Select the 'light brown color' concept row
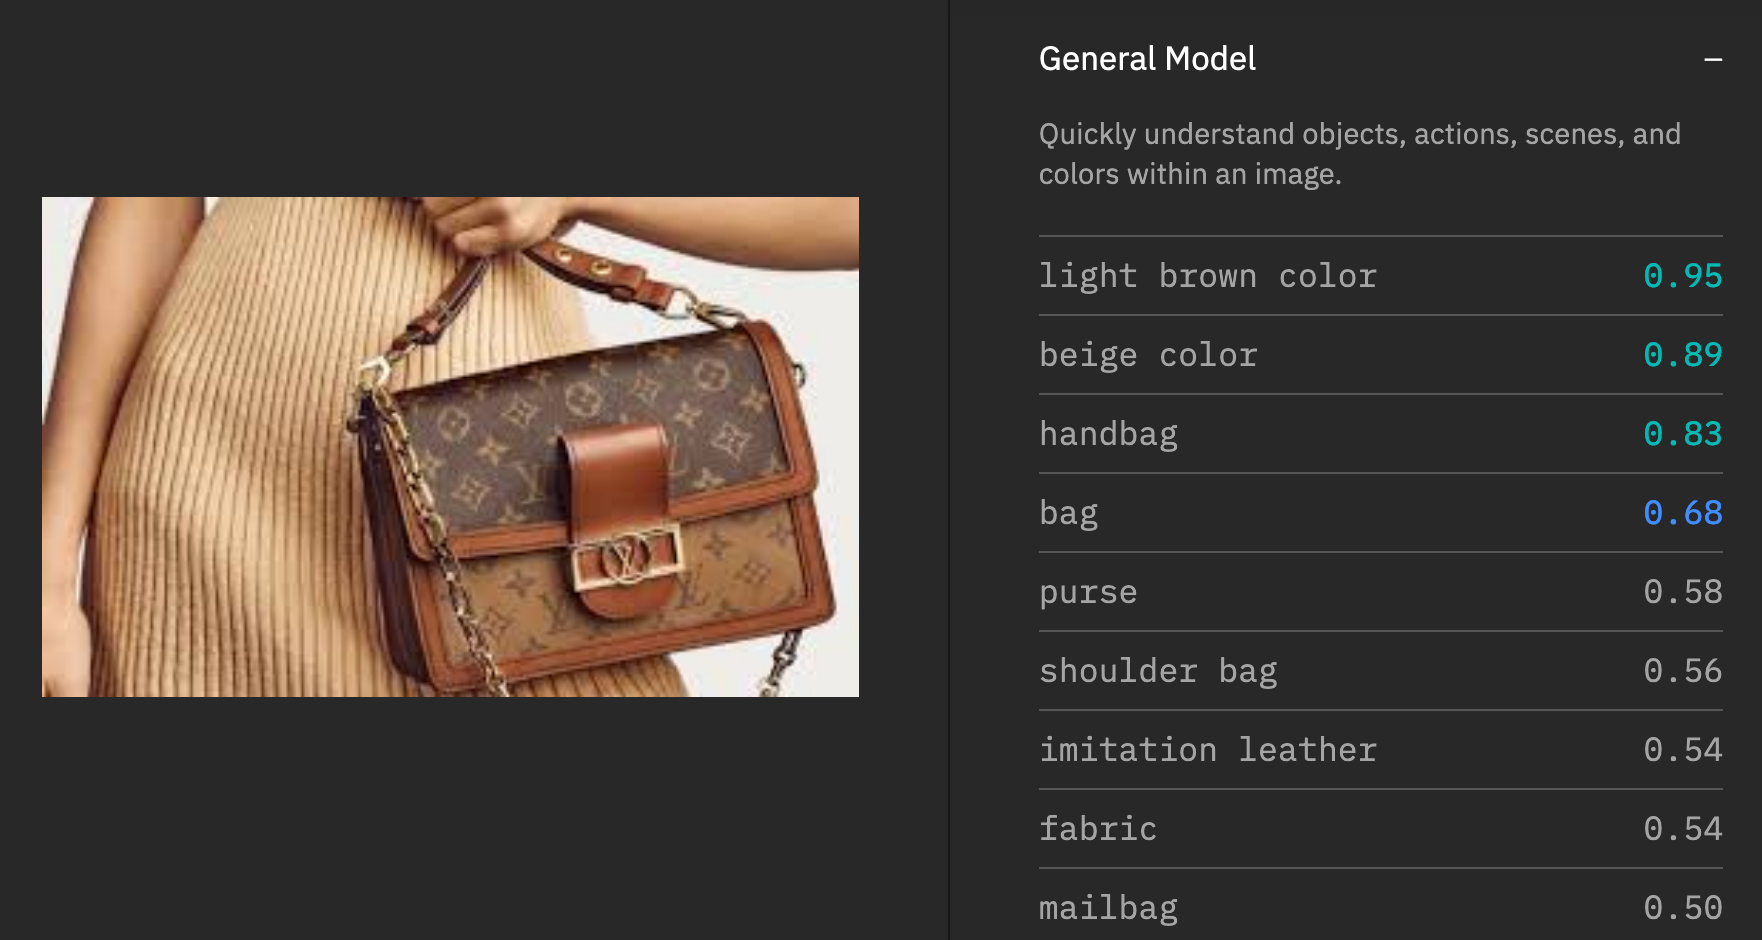Screen dimensions: 1762x940 tap(1380, 276)
